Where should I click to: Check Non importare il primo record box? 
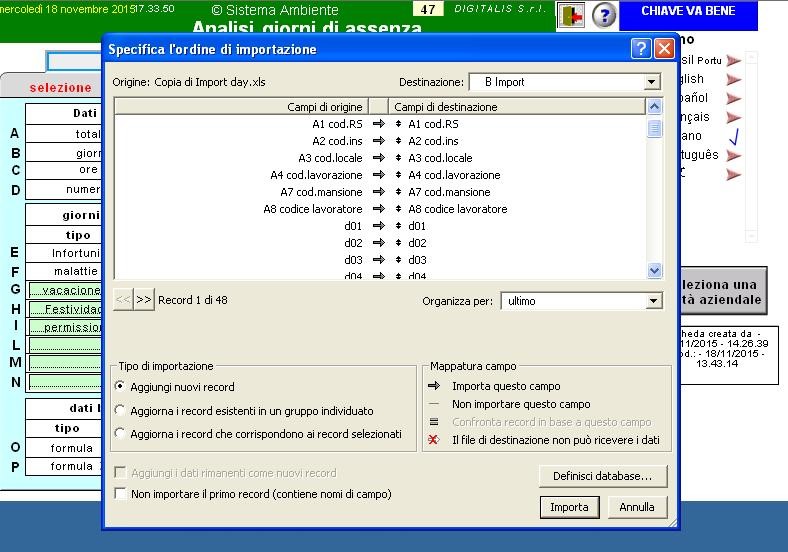click(x=120, y=493)
